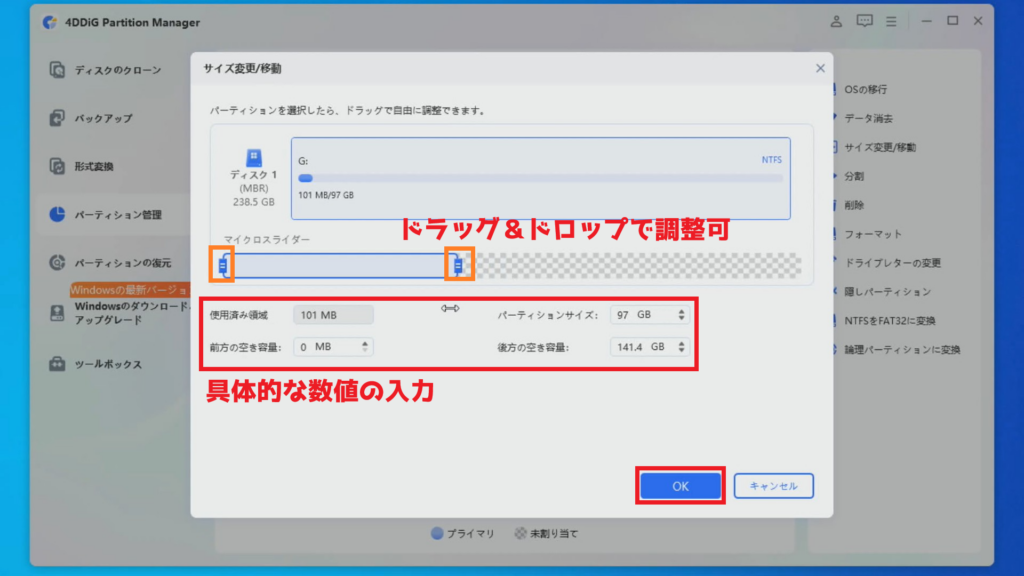Click the right handle of the partition slider
Viewport: 1024px width, 576px height.
click(458, 265)
